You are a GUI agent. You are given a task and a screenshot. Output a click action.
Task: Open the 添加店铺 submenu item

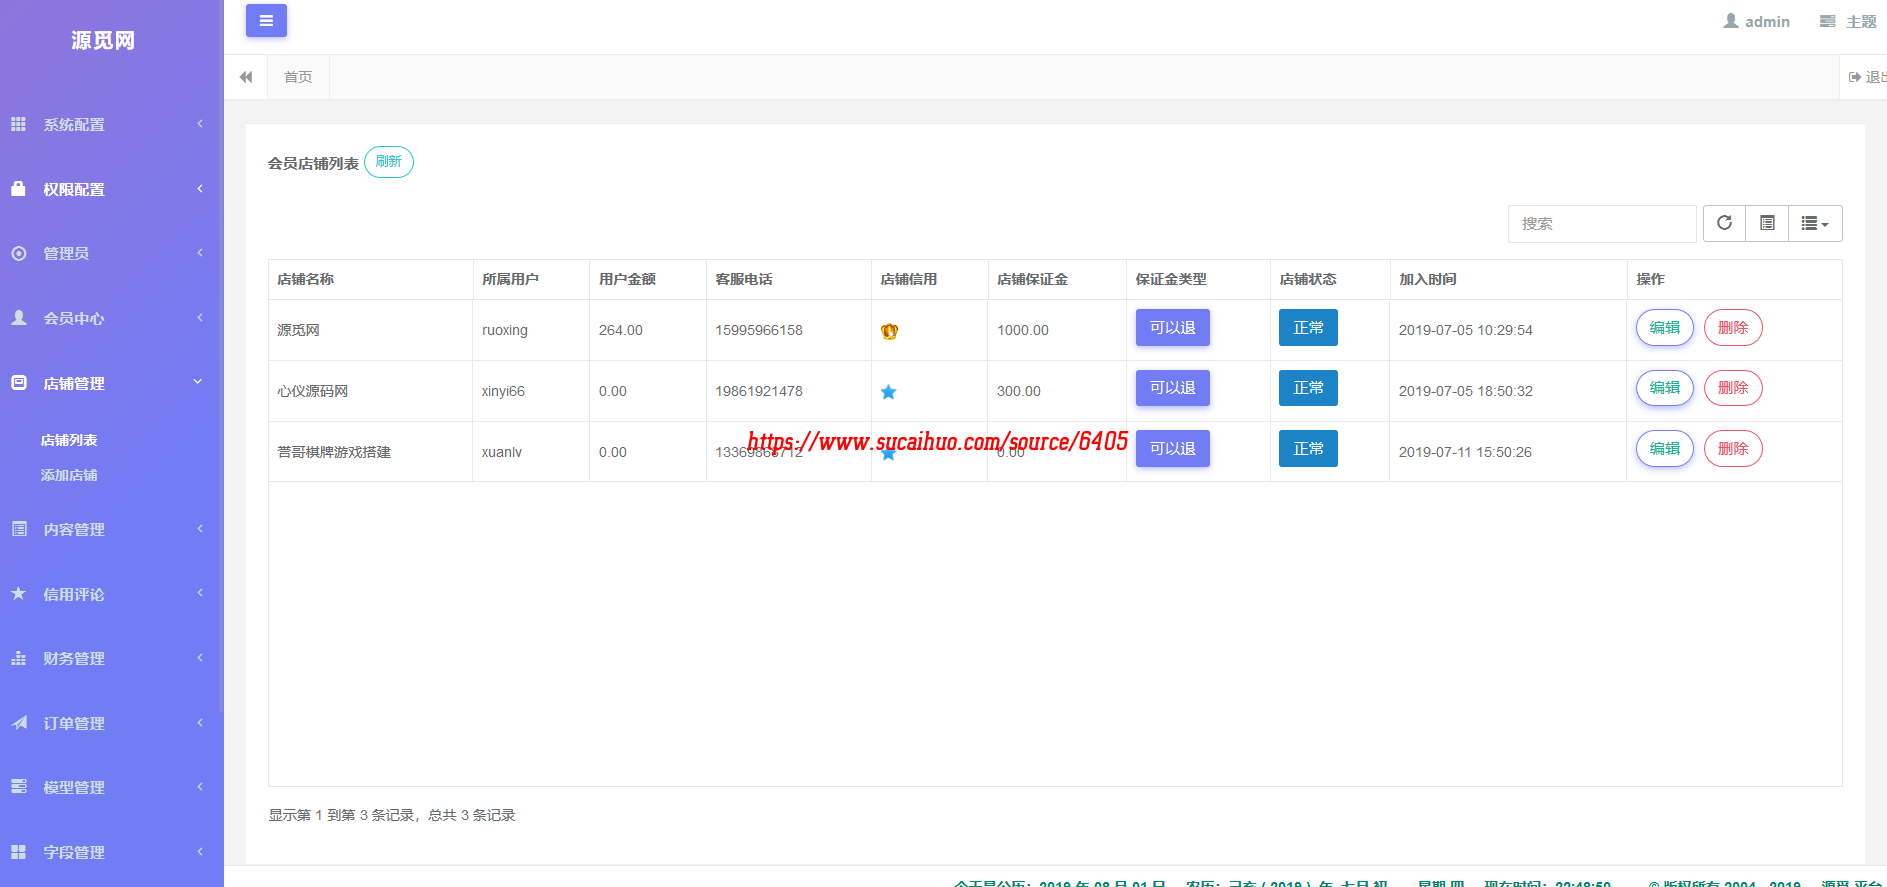tap(69, 475)
